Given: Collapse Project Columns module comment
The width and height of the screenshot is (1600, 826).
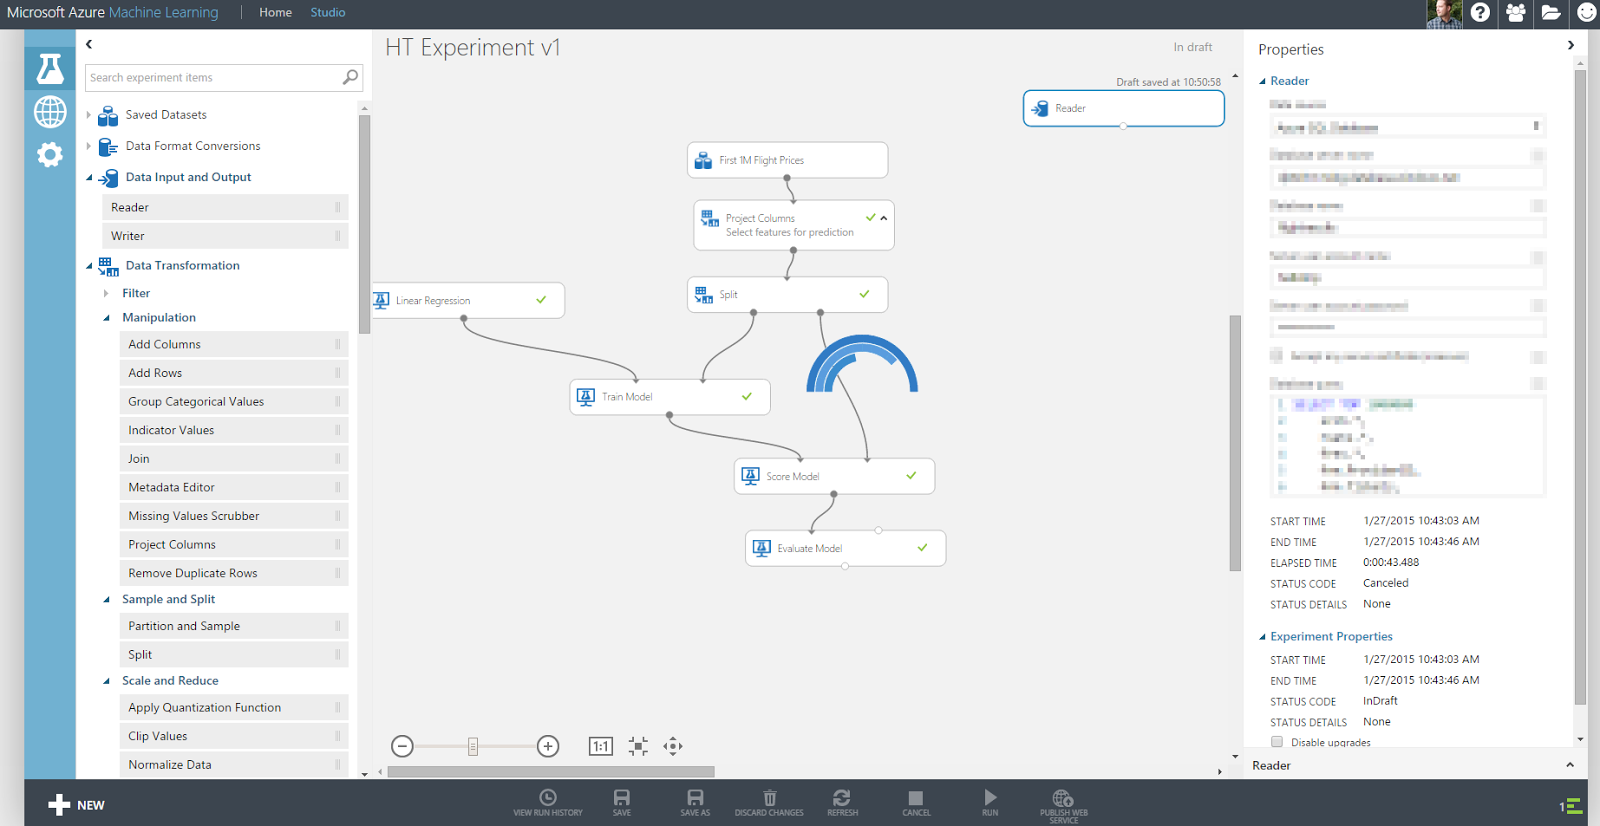Looking at the screenshot, I should (x=883, y=218).
